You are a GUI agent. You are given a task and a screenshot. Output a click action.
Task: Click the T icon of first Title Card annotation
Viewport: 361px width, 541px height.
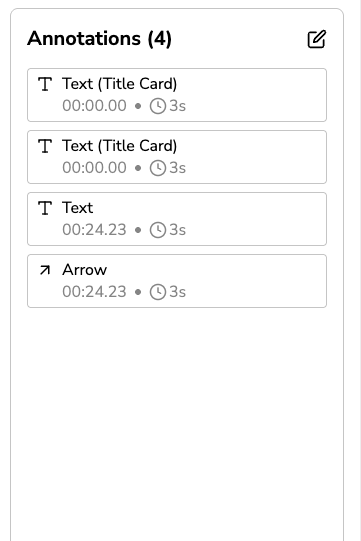point(45,84)
